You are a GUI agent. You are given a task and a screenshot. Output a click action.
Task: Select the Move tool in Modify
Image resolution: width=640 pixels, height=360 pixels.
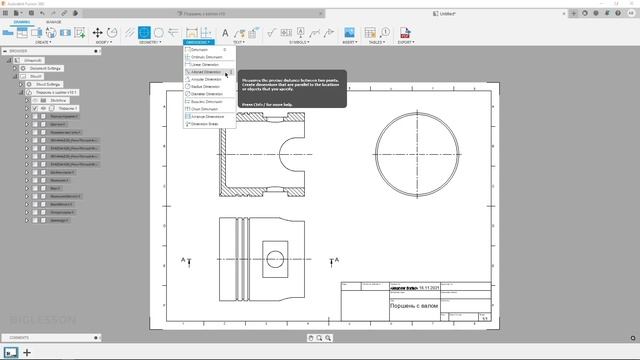click(x=98, y=33)
